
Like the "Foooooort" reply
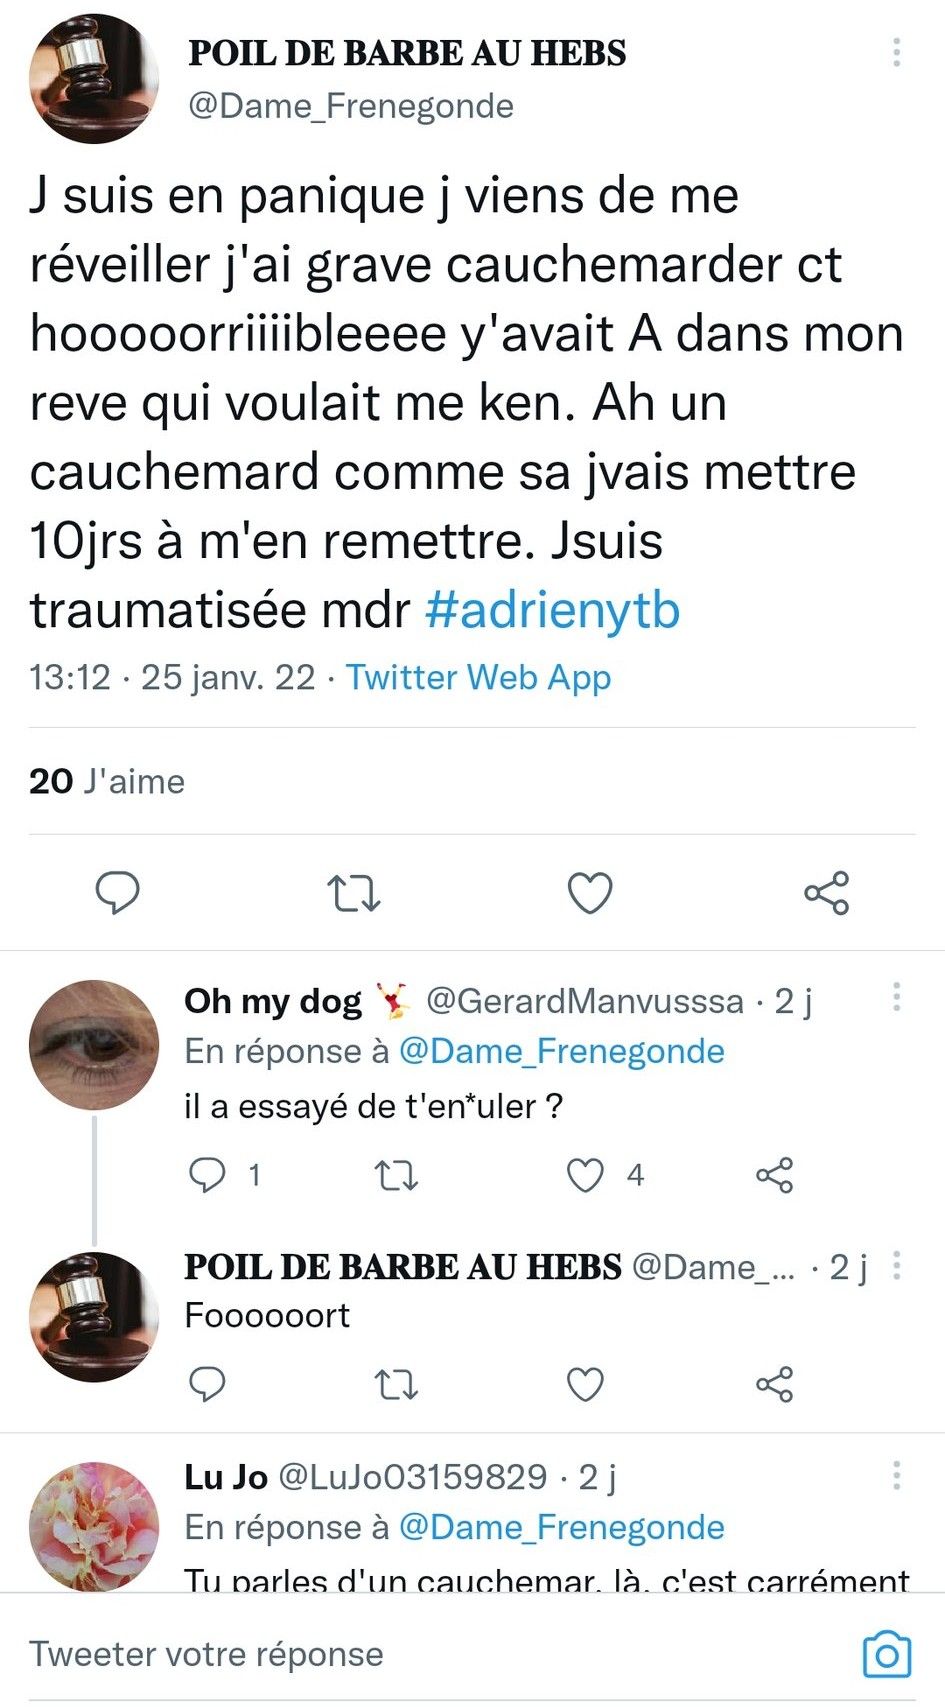pyautogui.click(x=586, y=1384)
